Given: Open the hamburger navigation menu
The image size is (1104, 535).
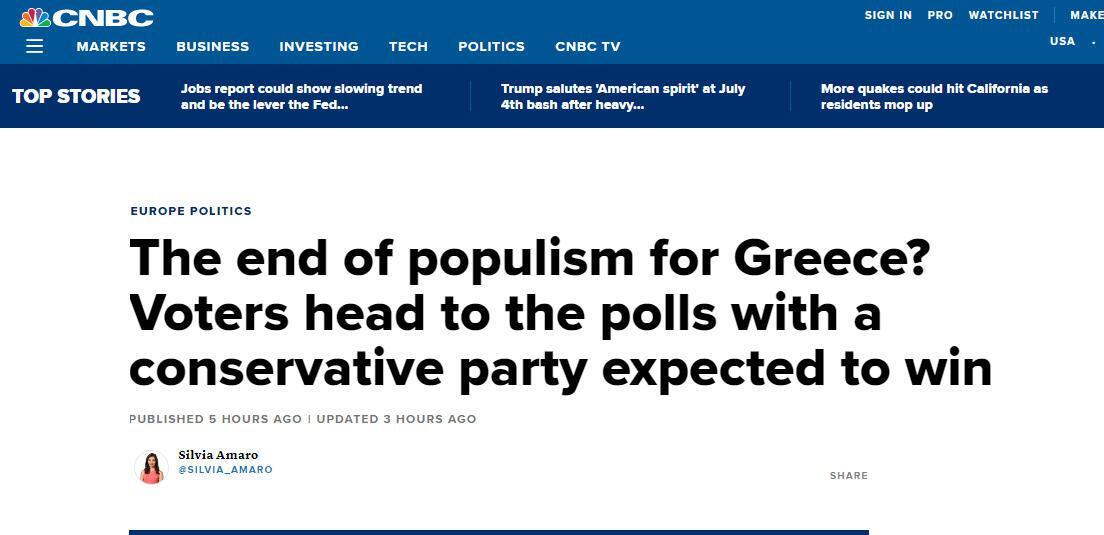Looking at the screenshot, I should 34,46.
